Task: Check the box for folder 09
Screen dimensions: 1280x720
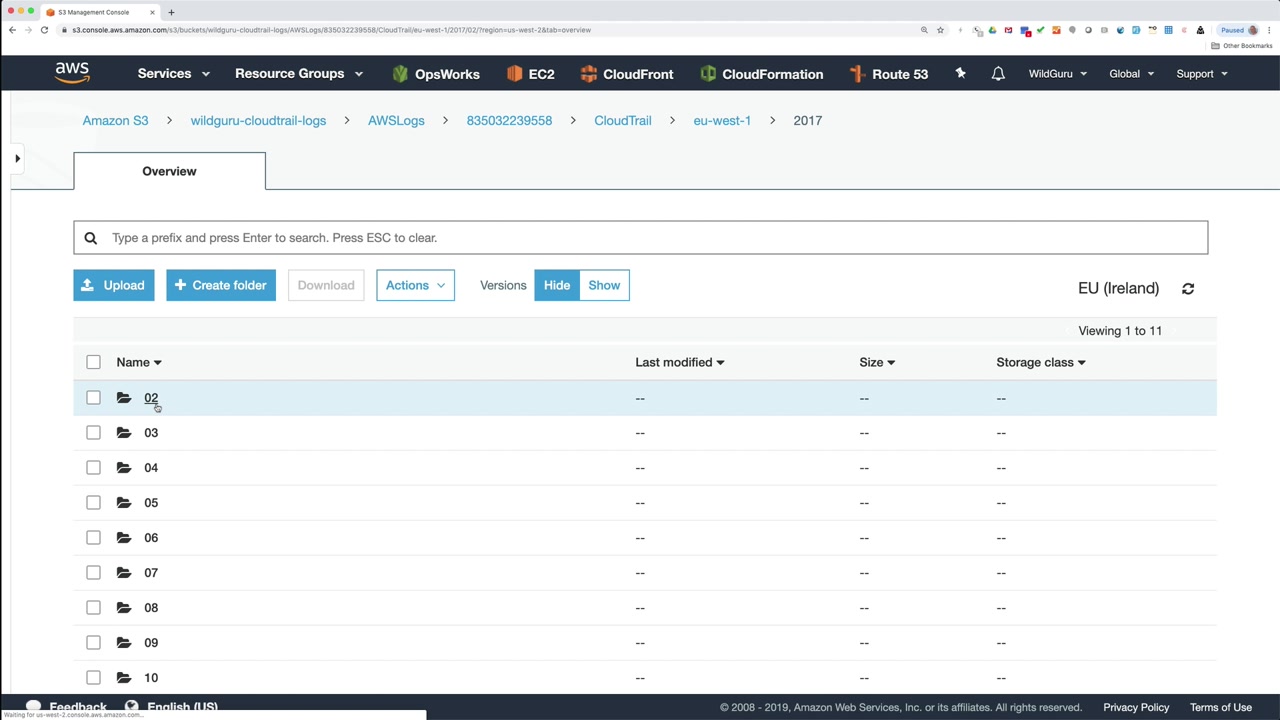Action: click(93, 643)
